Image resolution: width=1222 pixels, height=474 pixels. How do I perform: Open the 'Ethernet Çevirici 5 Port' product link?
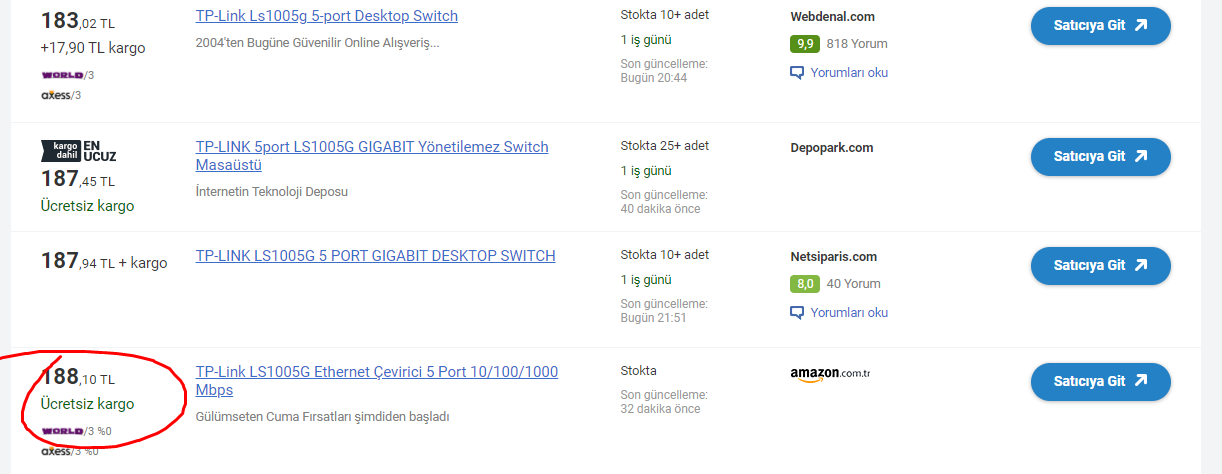(376, 372)
